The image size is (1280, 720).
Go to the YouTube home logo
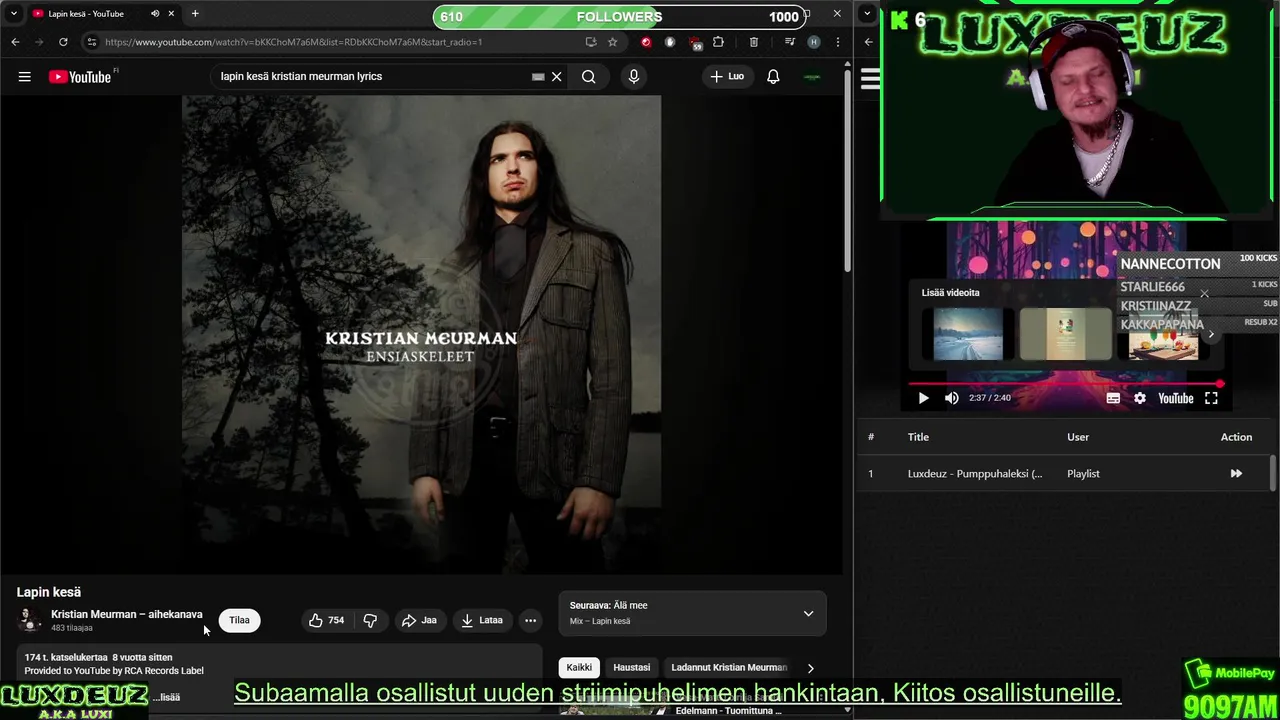(80, 77)
